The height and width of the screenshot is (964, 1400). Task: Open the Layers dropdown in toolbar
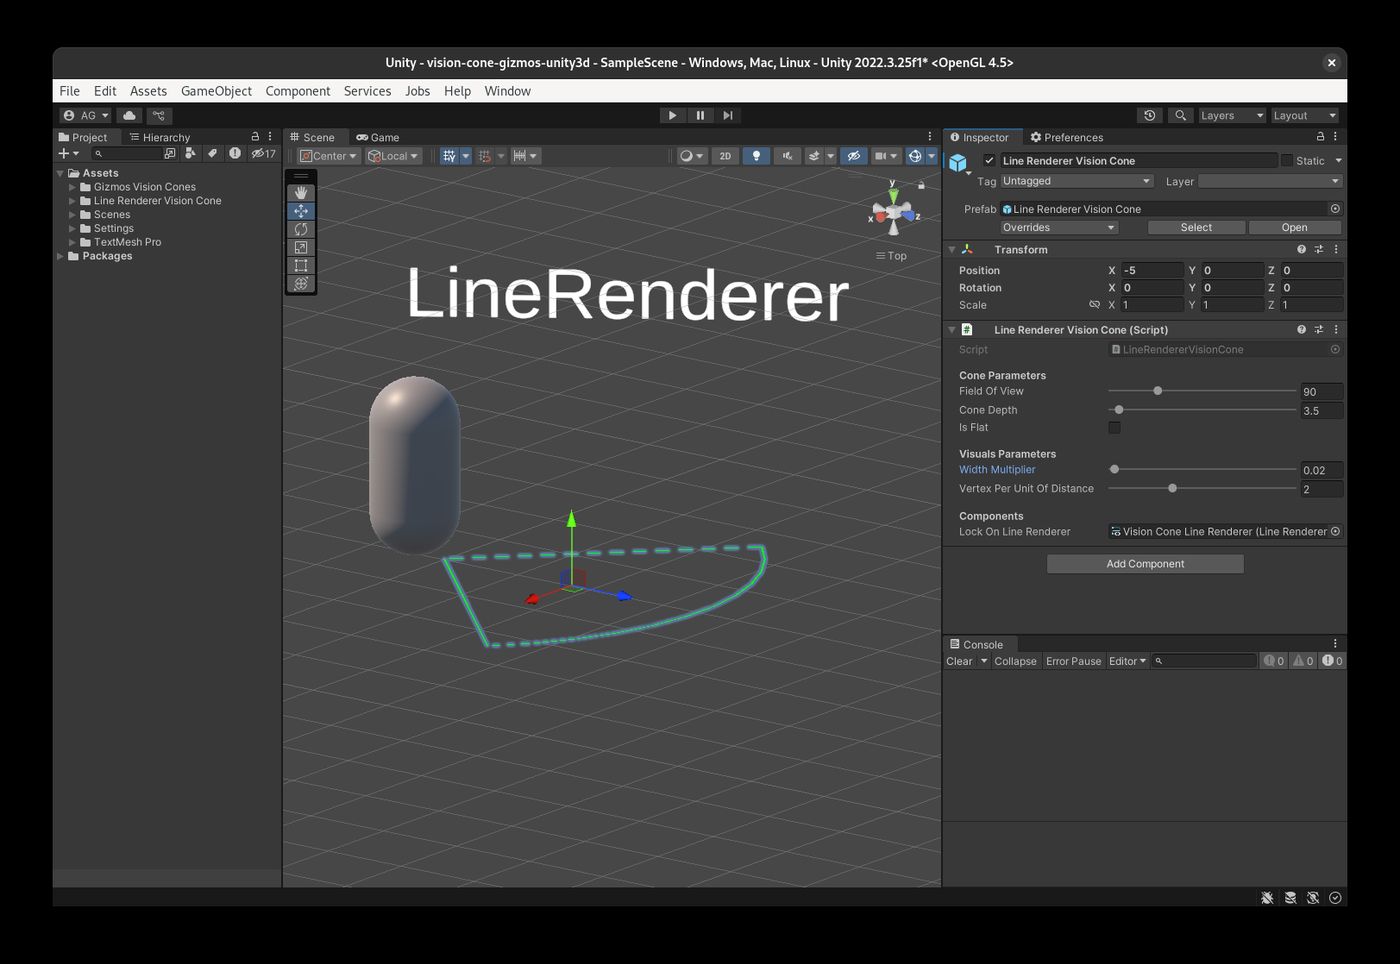[1232, 115]
